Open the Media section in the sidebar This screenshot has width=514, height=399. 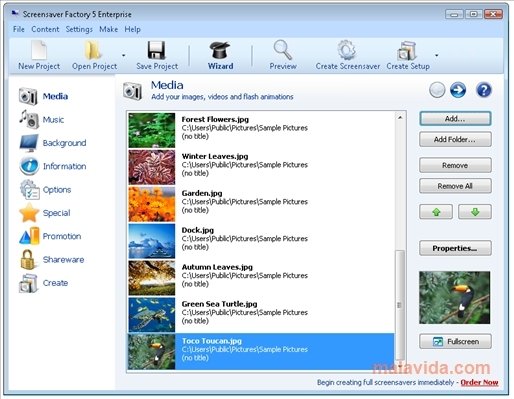click(44, 96)
